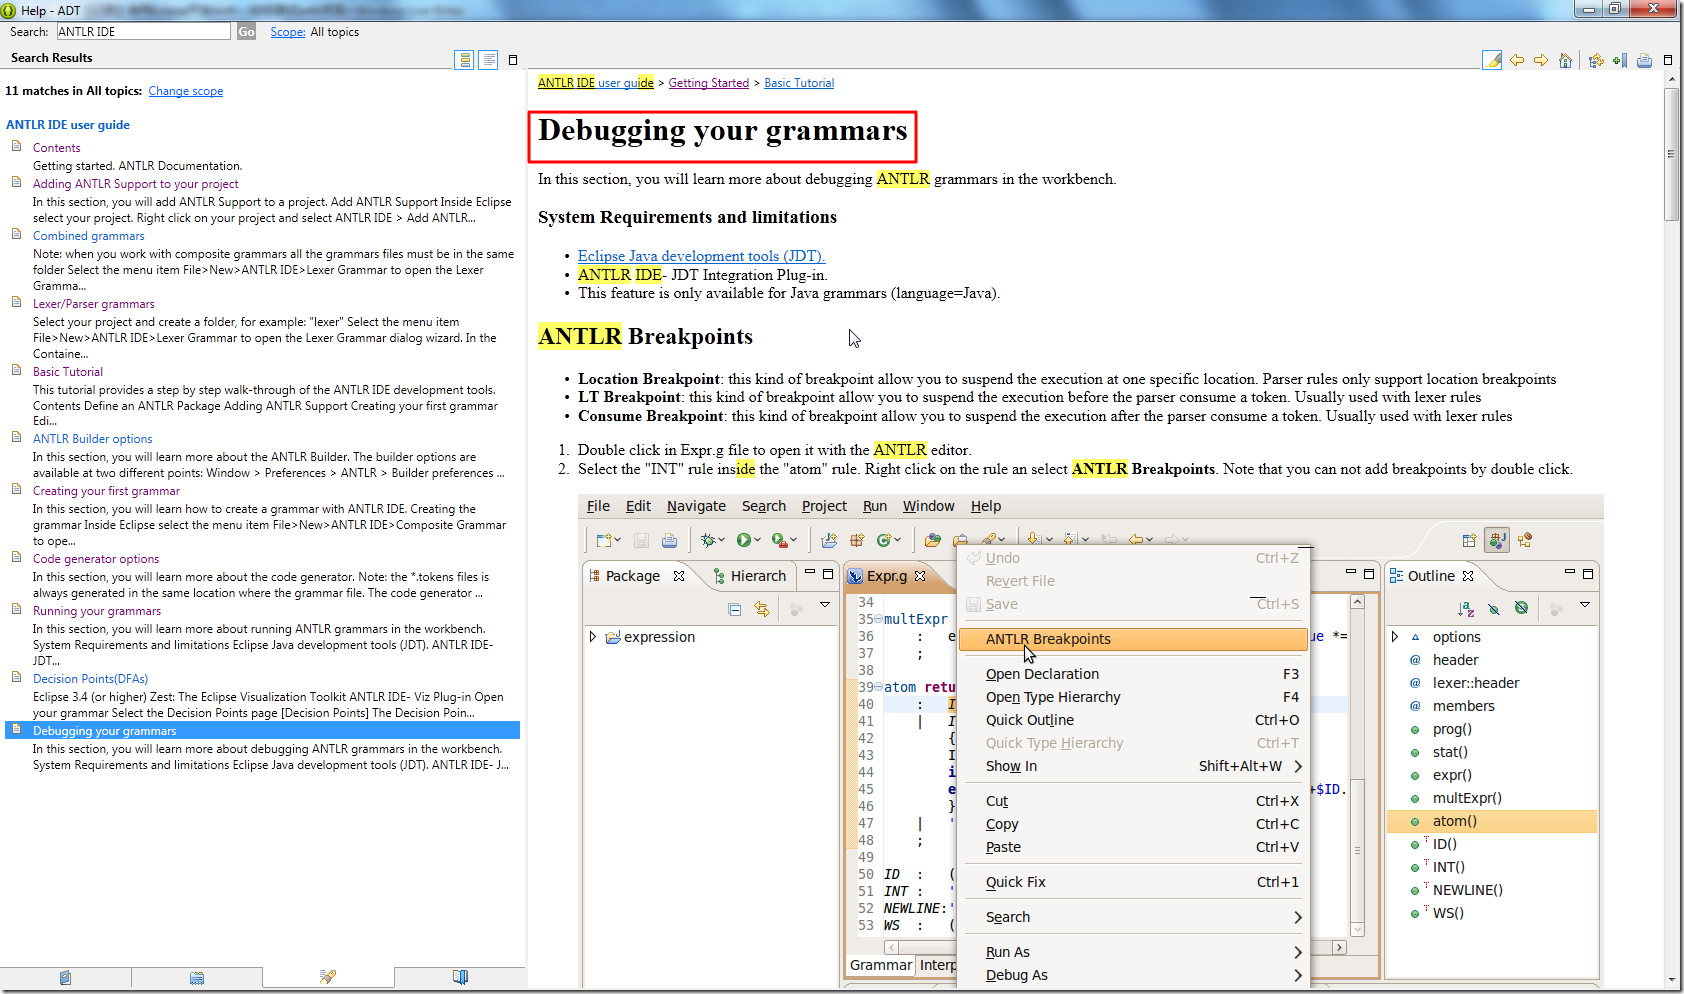This screenshot has width=1684, height=994.
Task: Click Collapse All in the Package view toolbar
Action: click(735, 608)
